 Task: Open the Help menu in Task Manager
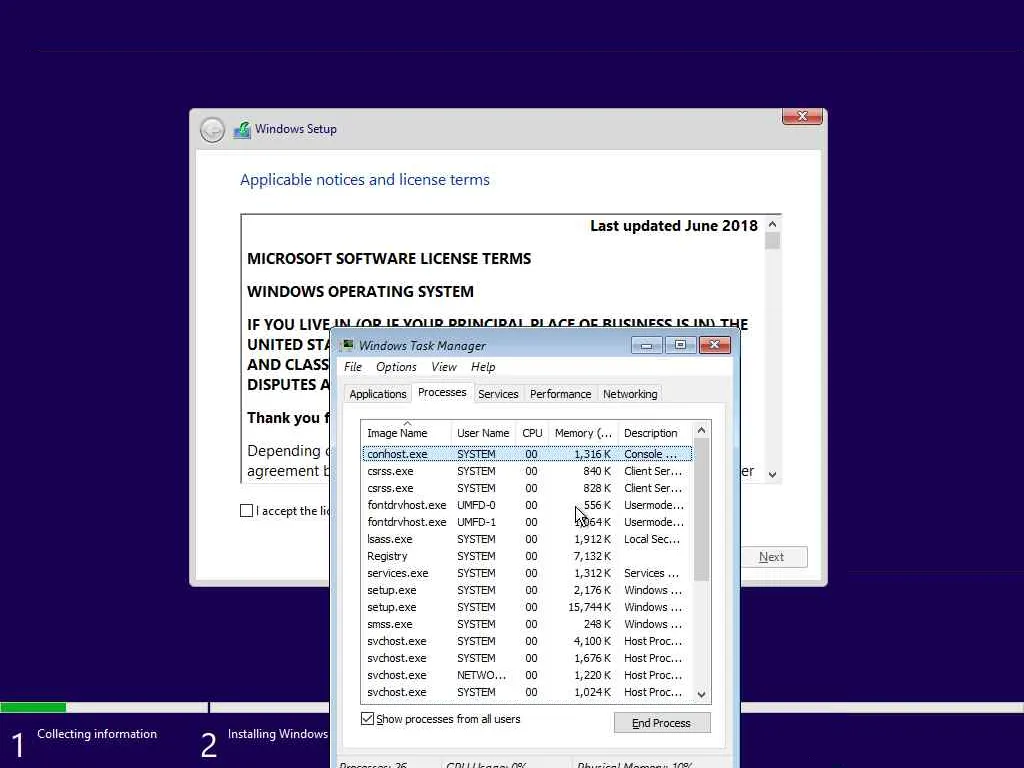[483, 367]
